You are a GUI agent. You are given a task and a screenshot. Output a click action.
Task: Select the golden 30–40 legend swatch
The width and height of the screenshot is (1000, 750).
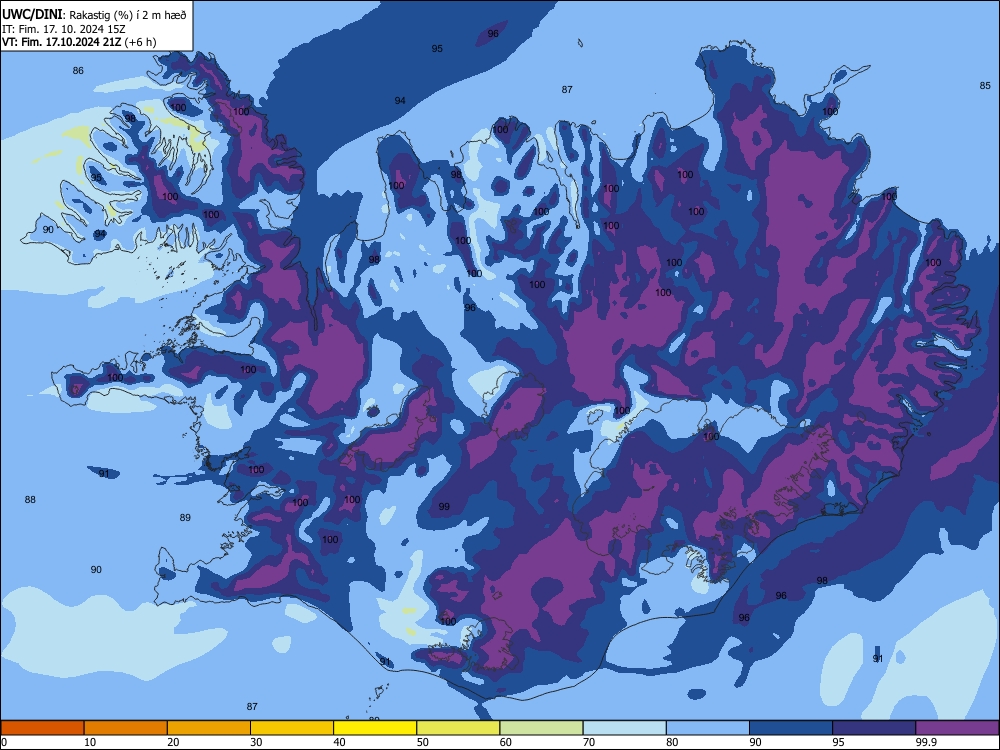point(292,728)
